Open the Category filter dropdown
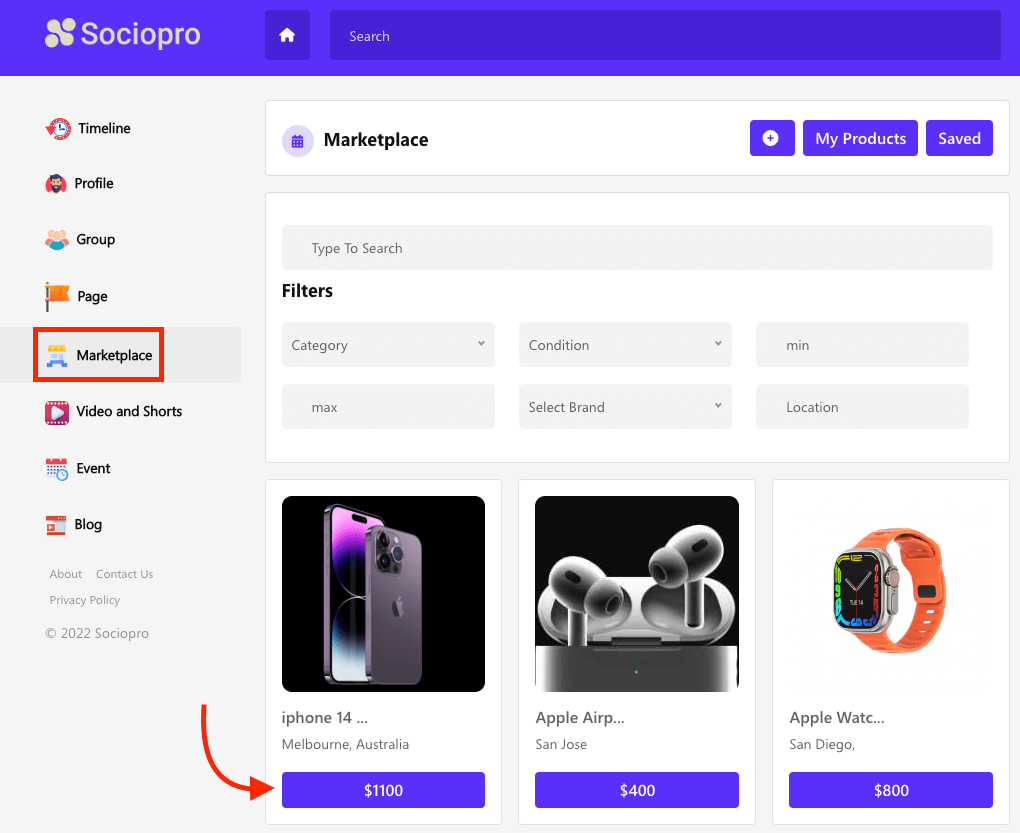This screenshot has width=1020, height=833. 388,344
